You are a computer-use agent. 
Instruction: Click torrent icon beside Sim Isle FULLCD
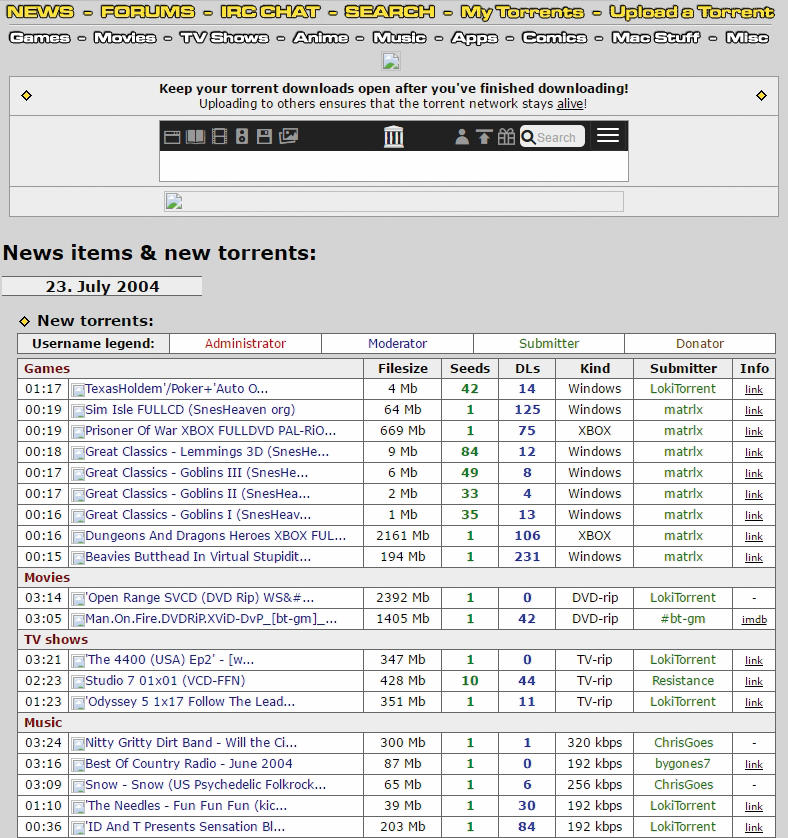[x=78, y=411]
